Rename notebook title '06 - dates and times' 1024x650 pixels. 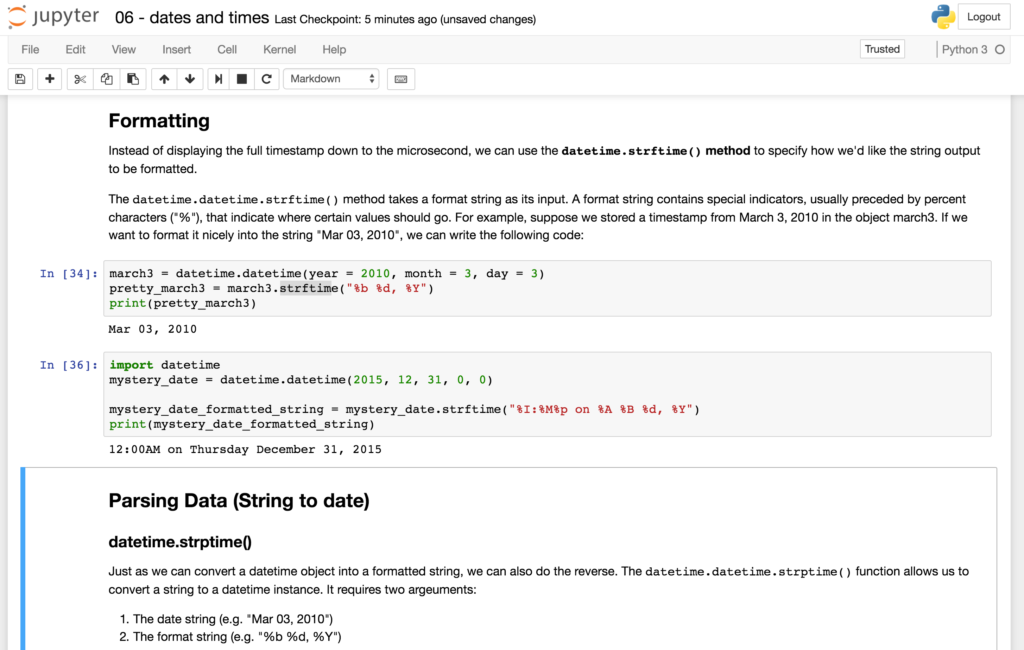192,18
